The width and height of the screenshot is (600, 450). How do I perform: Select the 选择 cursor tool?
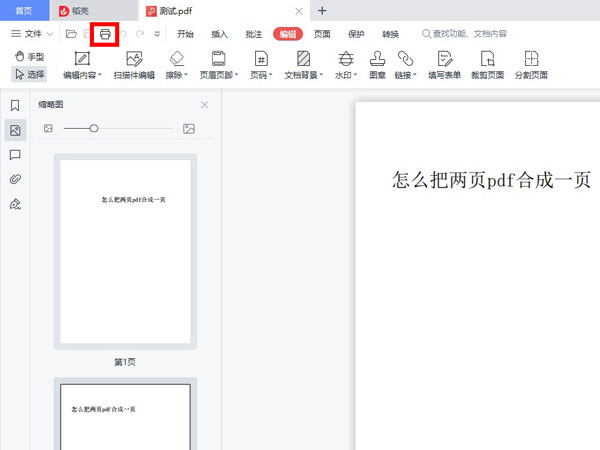pyautogui.click(x=29, y=74)
